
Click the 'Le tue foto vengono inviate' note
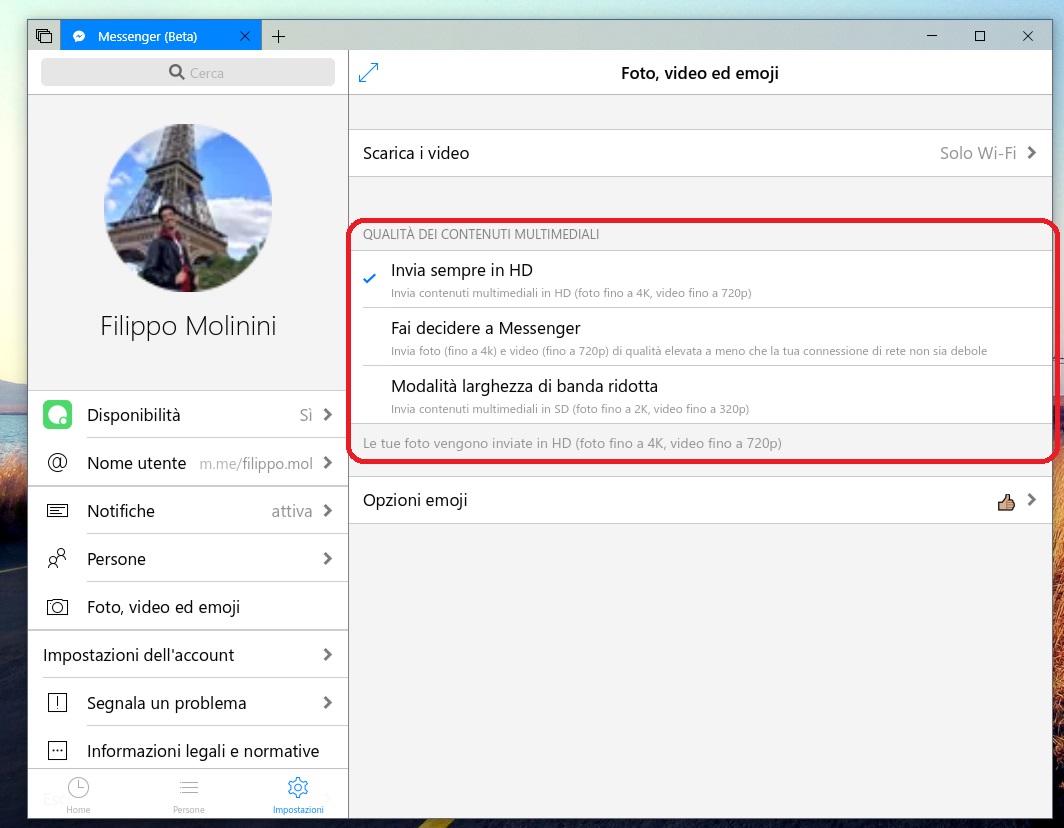(572, 443)
